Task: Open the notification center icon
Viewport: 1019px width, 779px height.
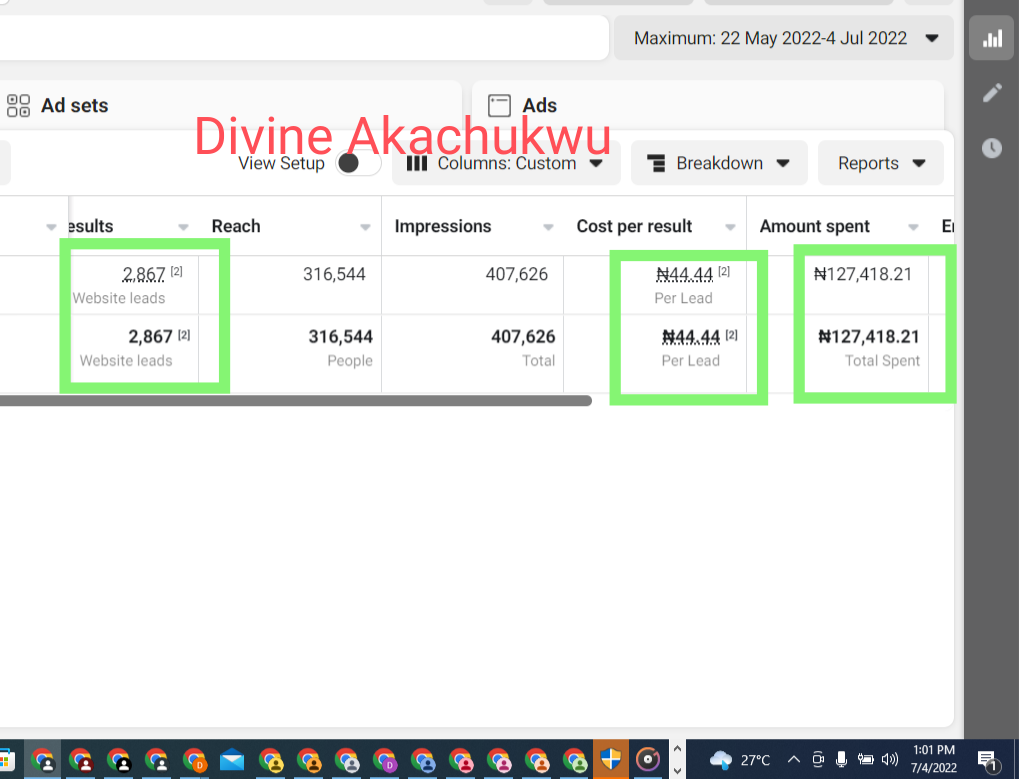Action: pyautogui.click(x=987, y=760)
